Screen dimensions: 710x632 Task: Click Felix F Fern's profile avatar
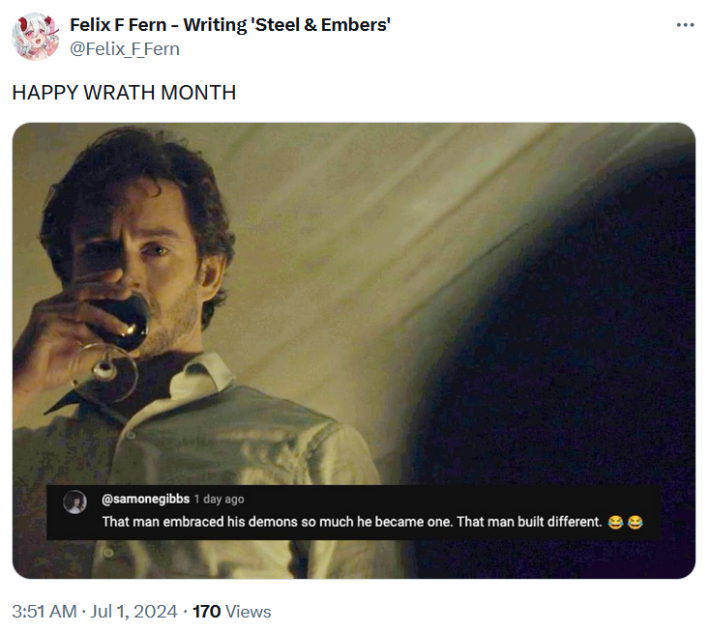click(35, 37)
